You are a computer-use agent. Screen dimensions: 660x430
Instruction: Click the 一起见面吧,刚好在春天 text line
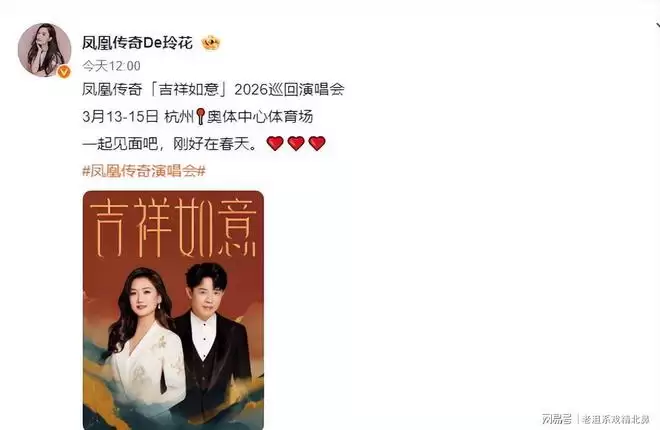tap(169, 144)
